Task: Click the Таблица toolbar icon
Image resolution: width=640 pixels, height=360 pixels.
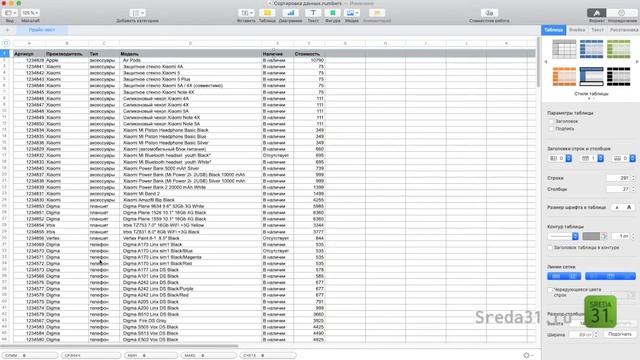Action: click(267, 13)
